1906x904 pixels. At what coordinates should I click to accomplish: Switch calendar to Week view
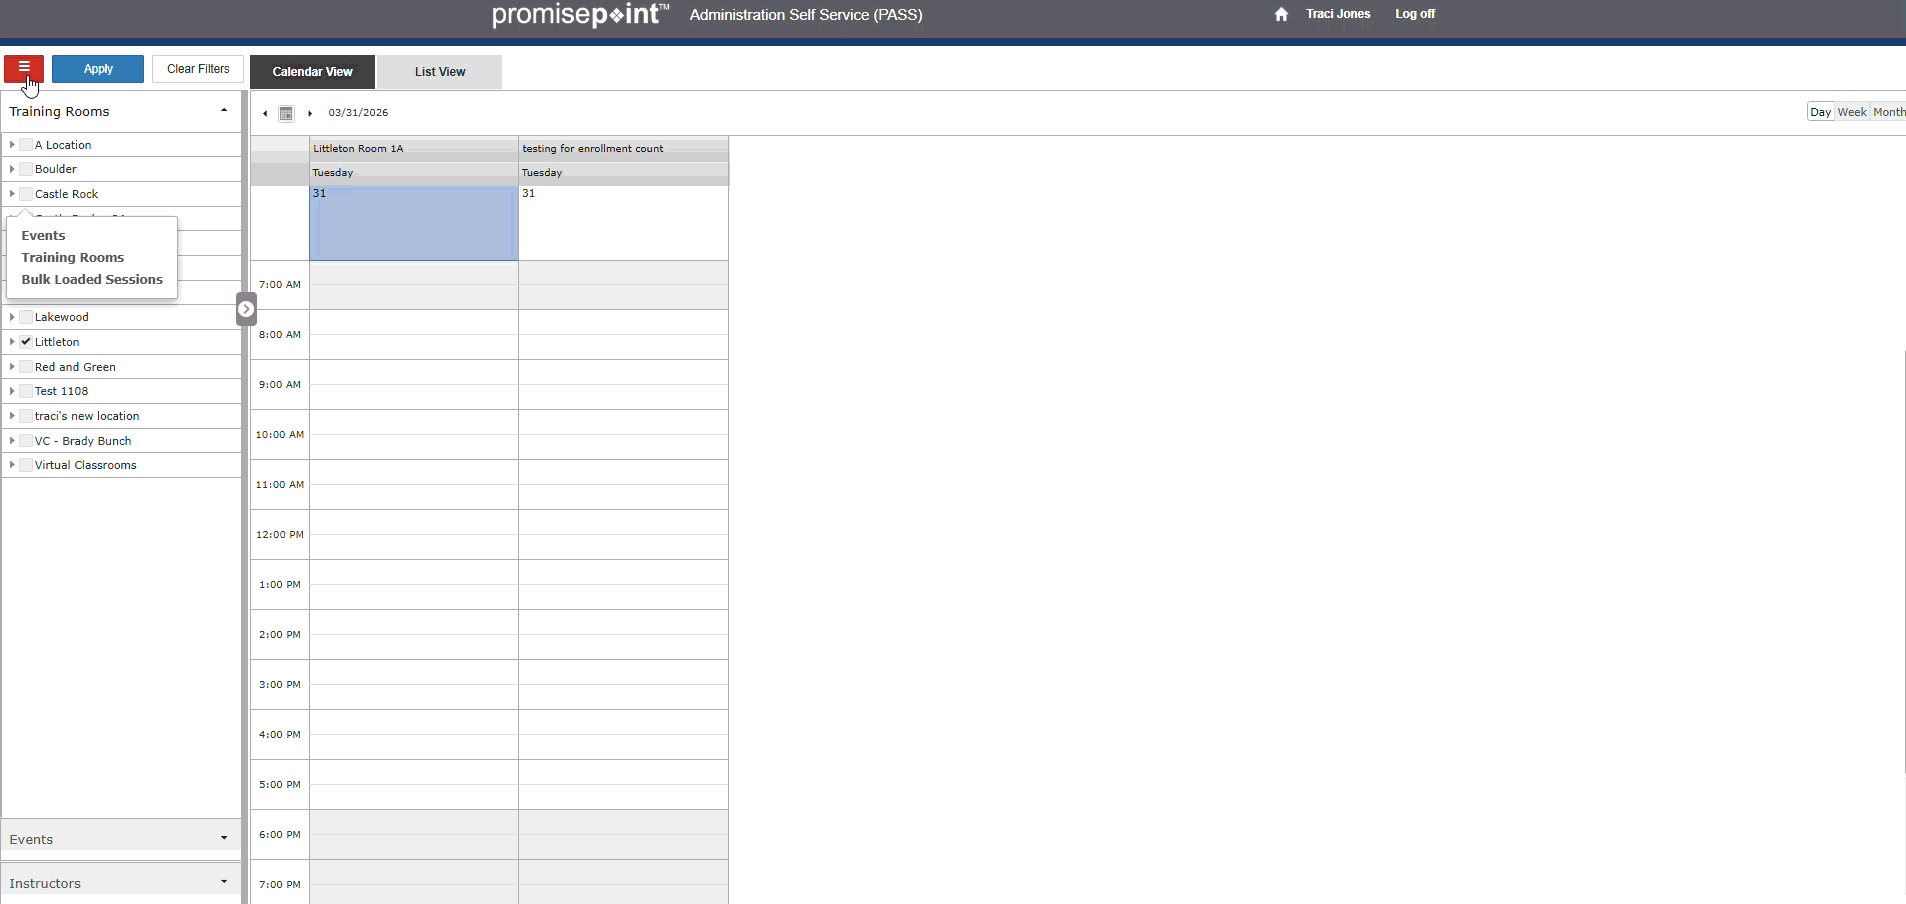coord(1852,112)
